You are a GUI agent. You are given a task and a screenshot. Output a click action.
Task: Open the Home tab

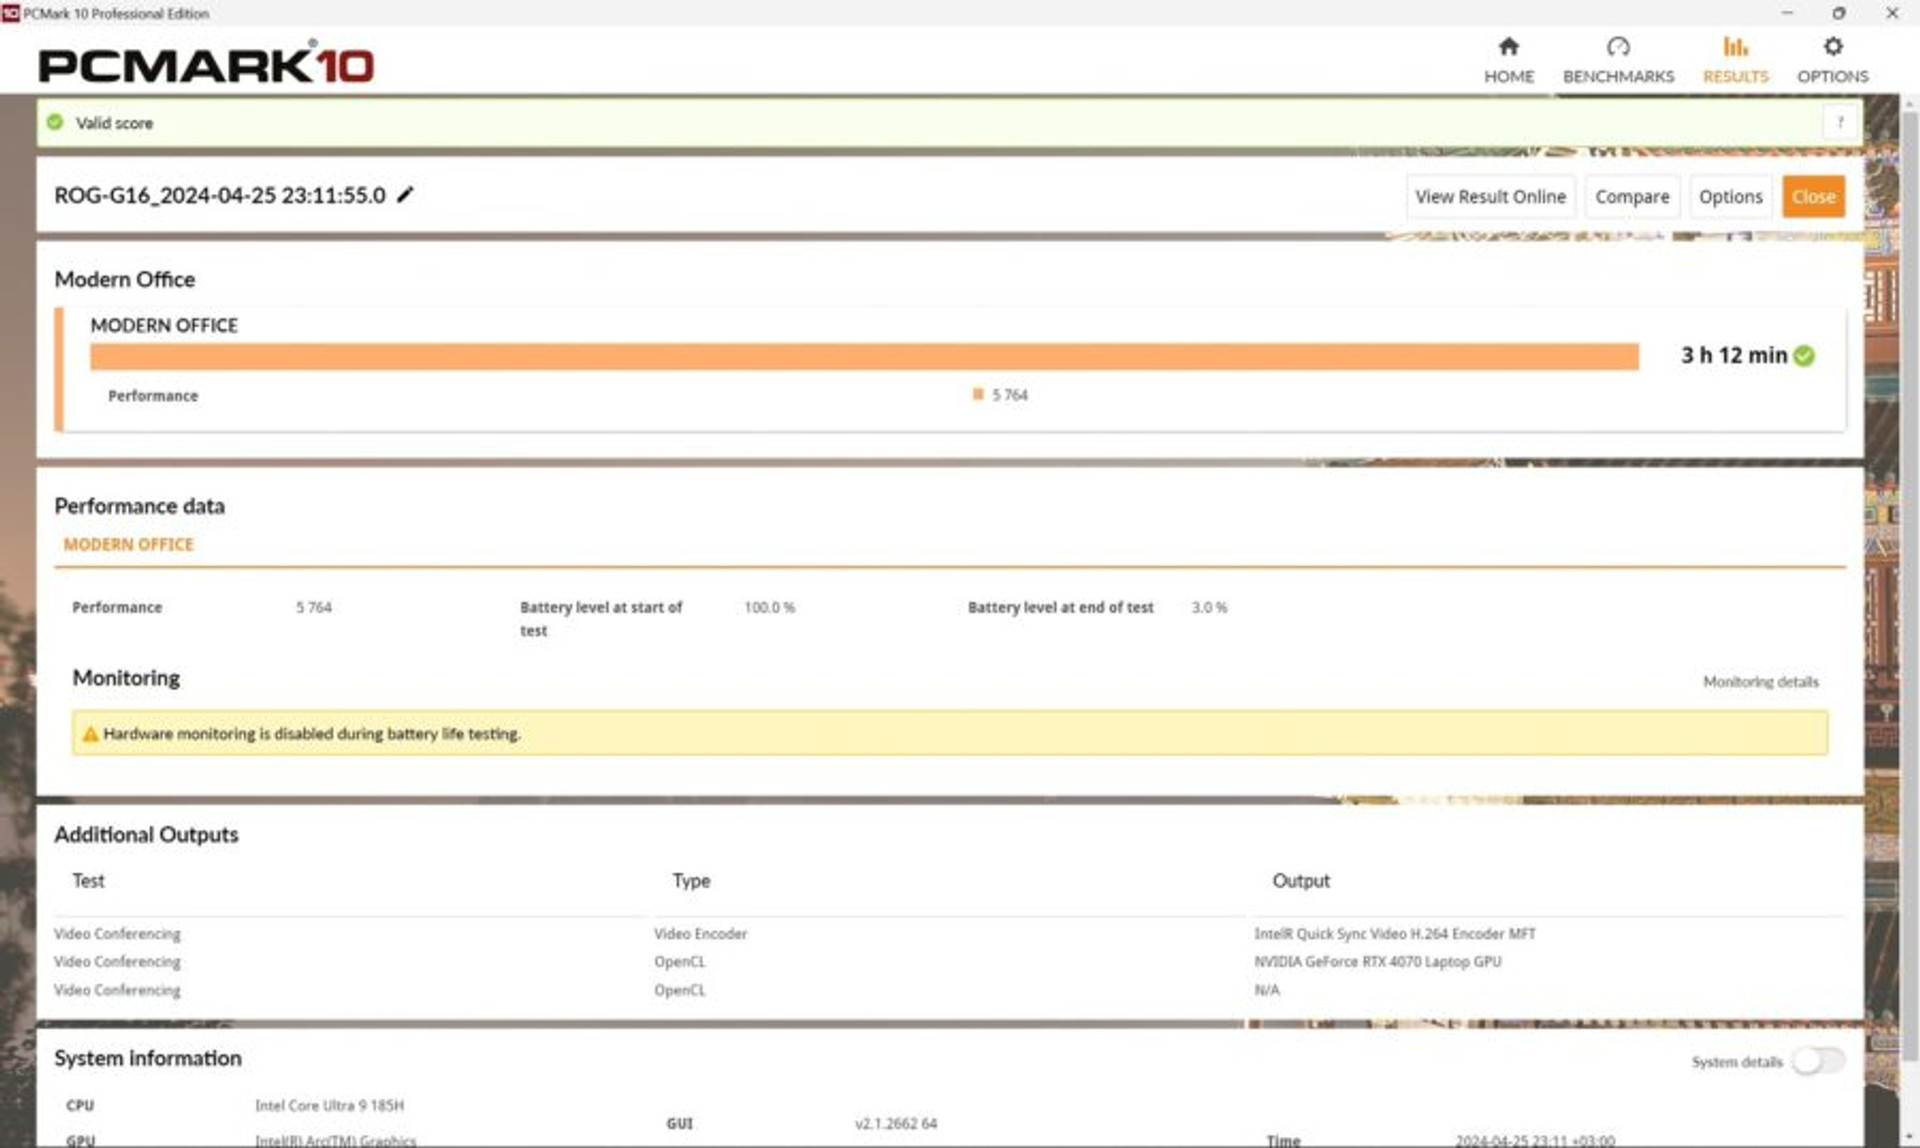(1508, 60)
